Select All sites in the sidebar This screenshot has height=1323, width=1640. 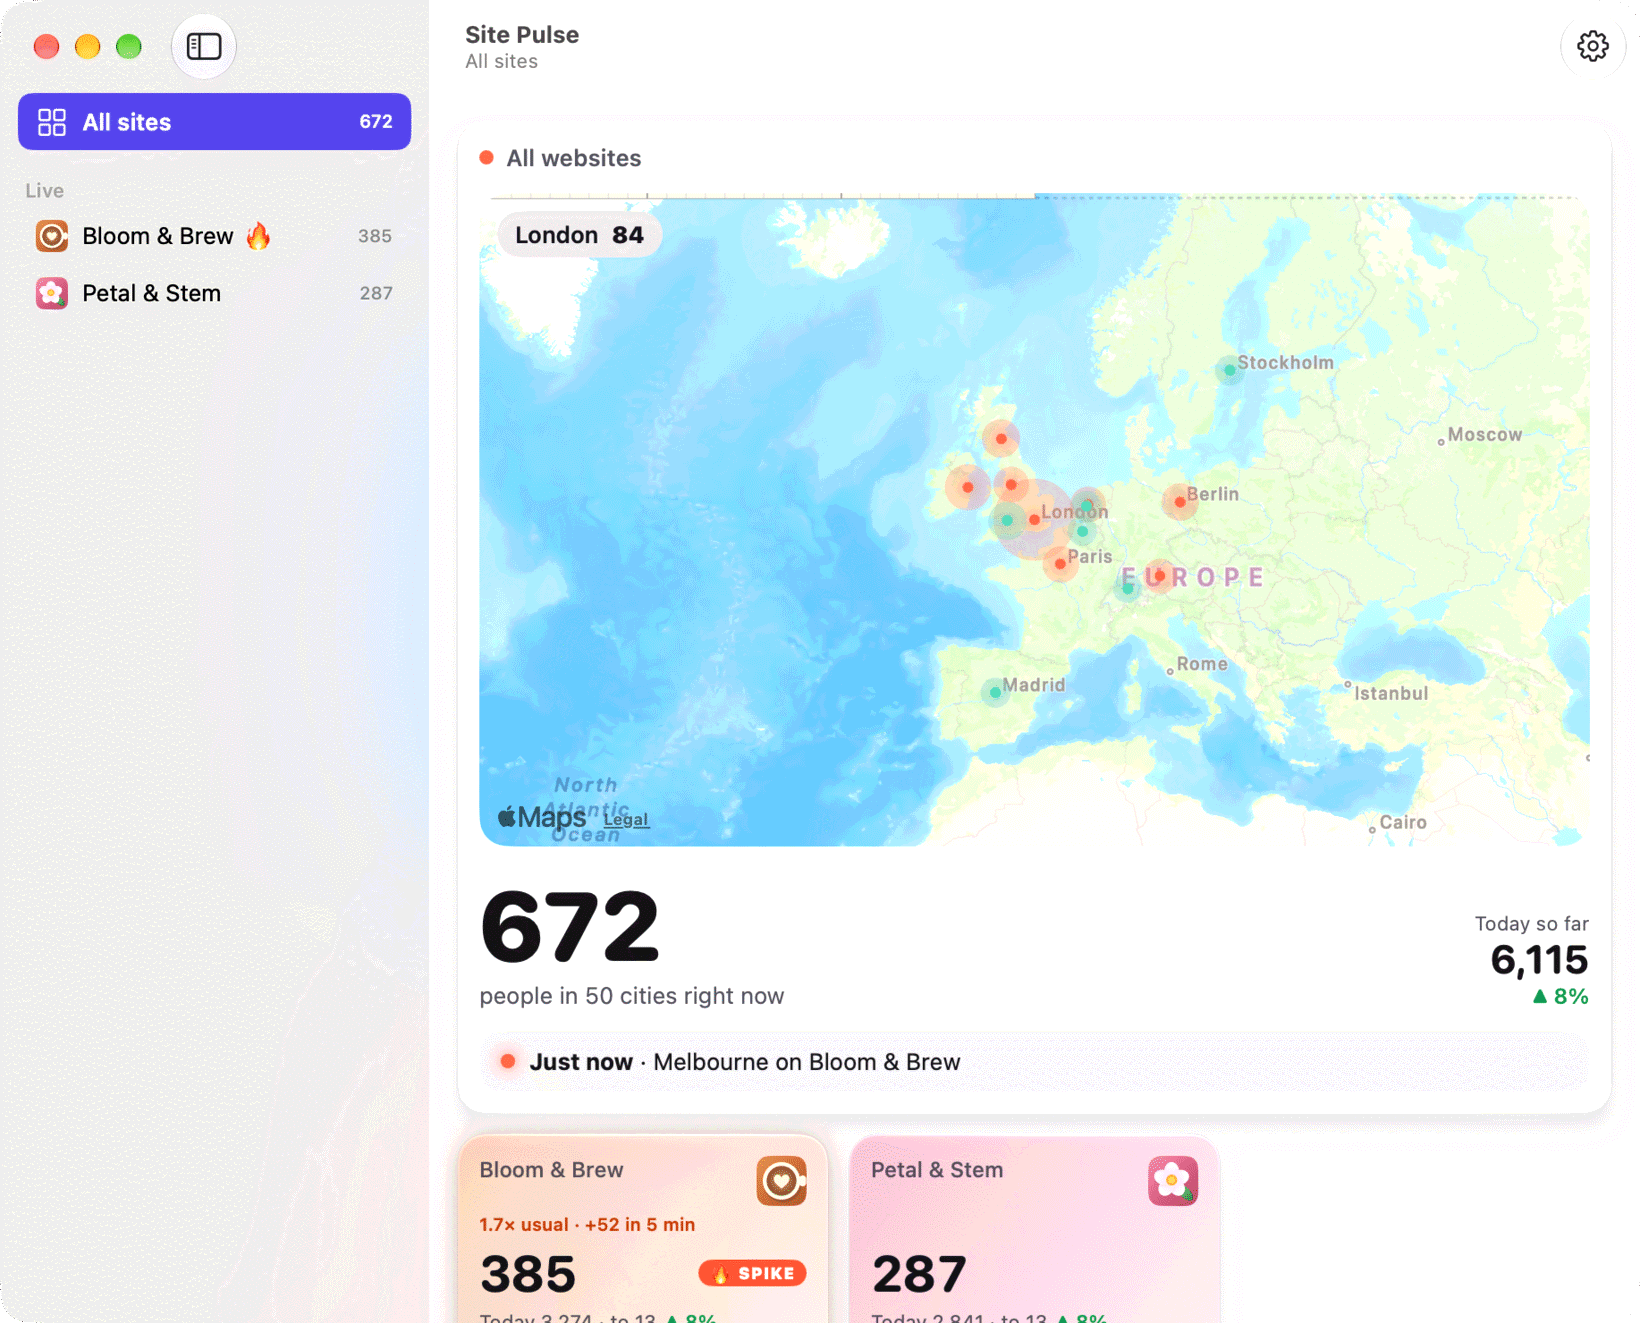[x=214, y=122]
